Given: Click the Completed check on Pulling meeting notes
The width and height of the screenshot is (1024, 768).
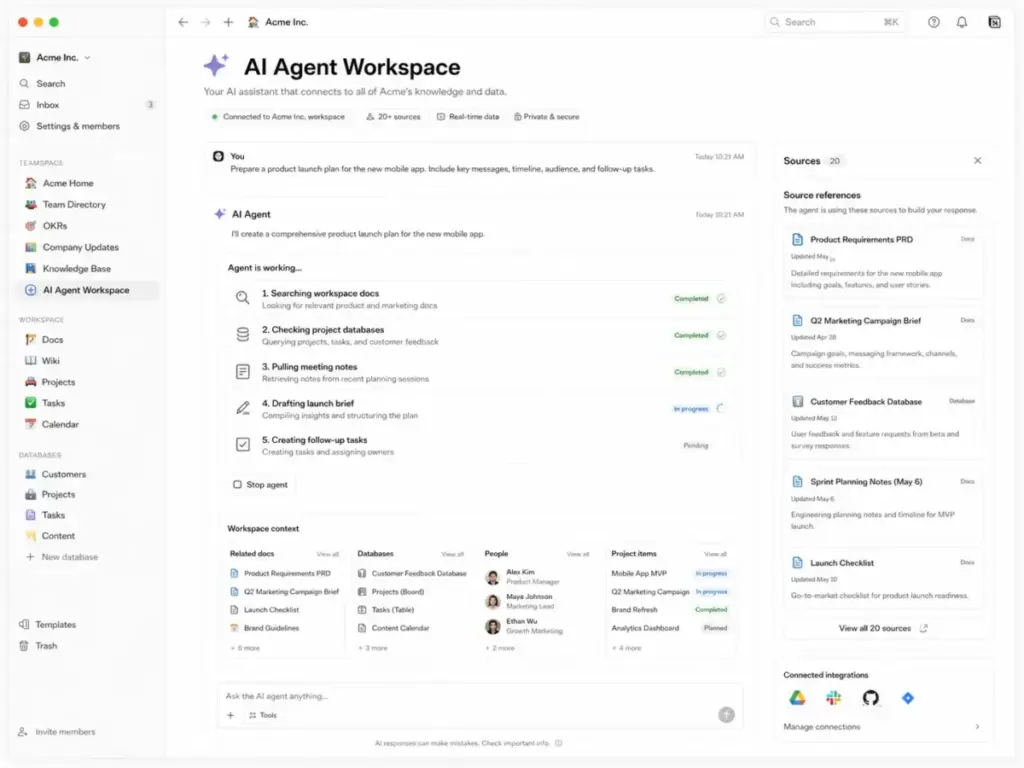Looking at the screenshot, I should [x=721, y=372].
